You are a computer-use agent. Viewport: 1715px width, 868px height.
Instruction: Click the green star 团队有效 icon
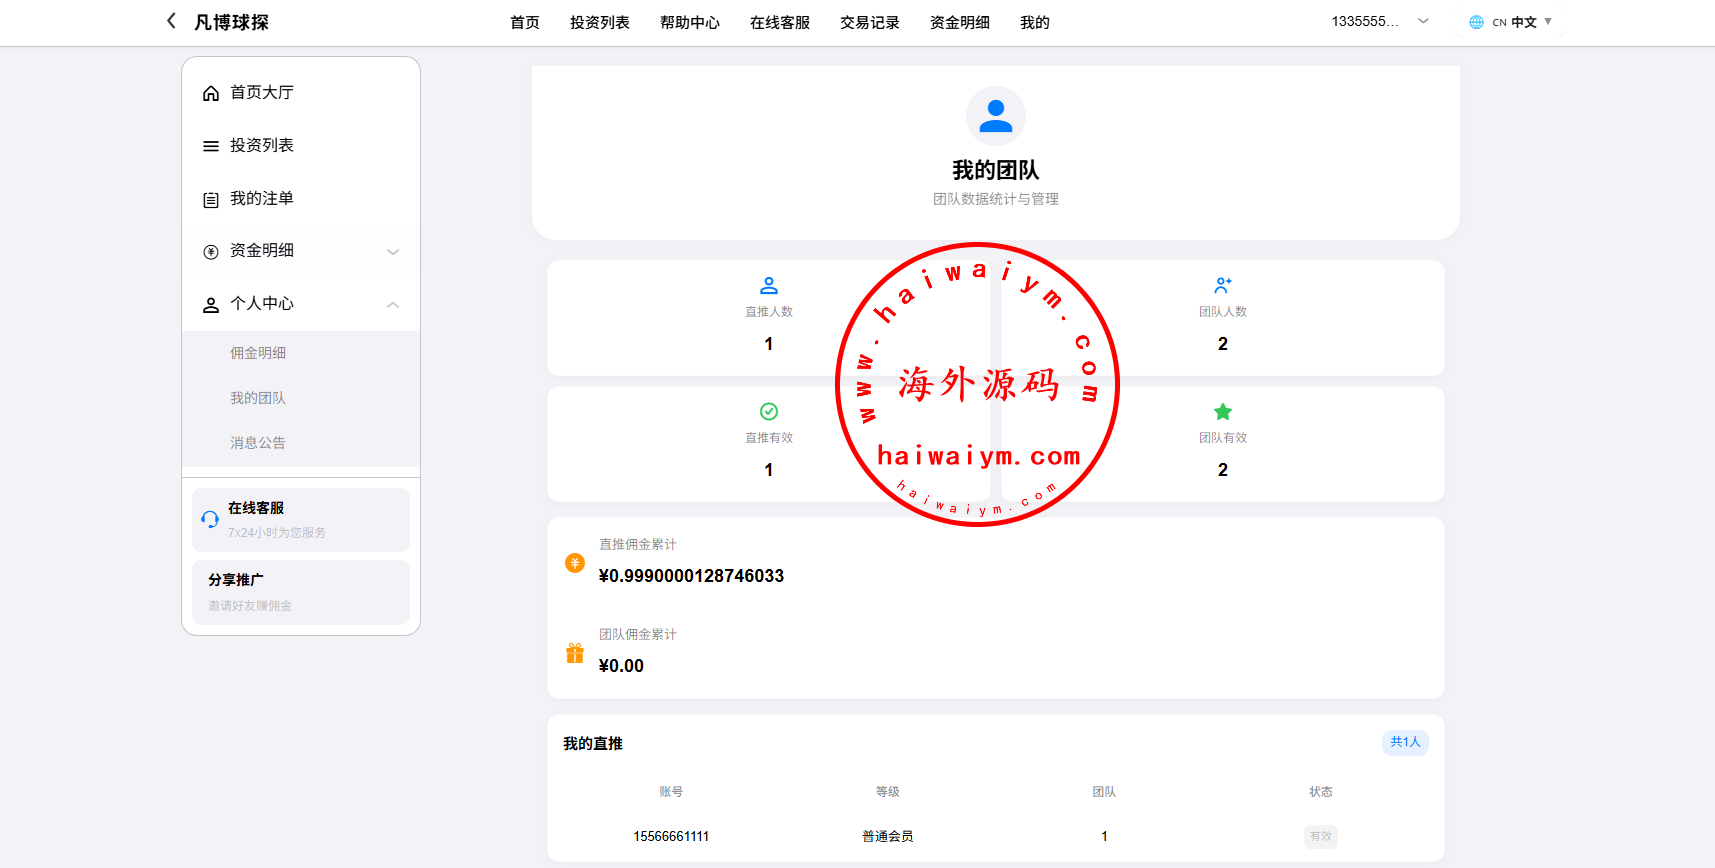(1222, 412)
